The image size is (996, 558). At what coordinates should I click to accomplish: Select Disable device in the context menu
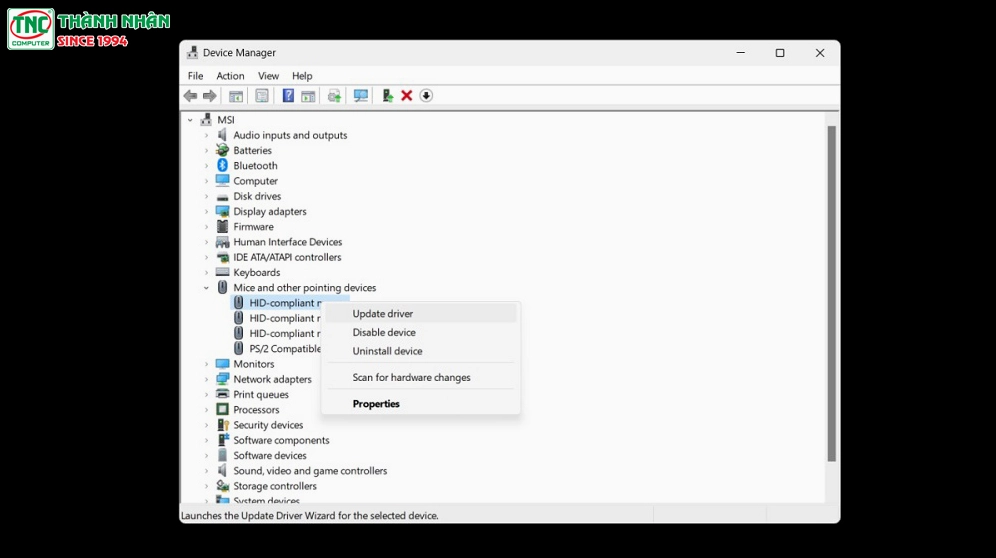click(x=384, y=333)
